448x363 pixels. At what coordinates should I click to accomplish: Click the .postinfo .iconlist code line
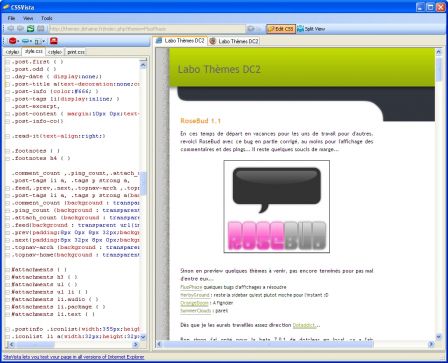coord(75,329)
